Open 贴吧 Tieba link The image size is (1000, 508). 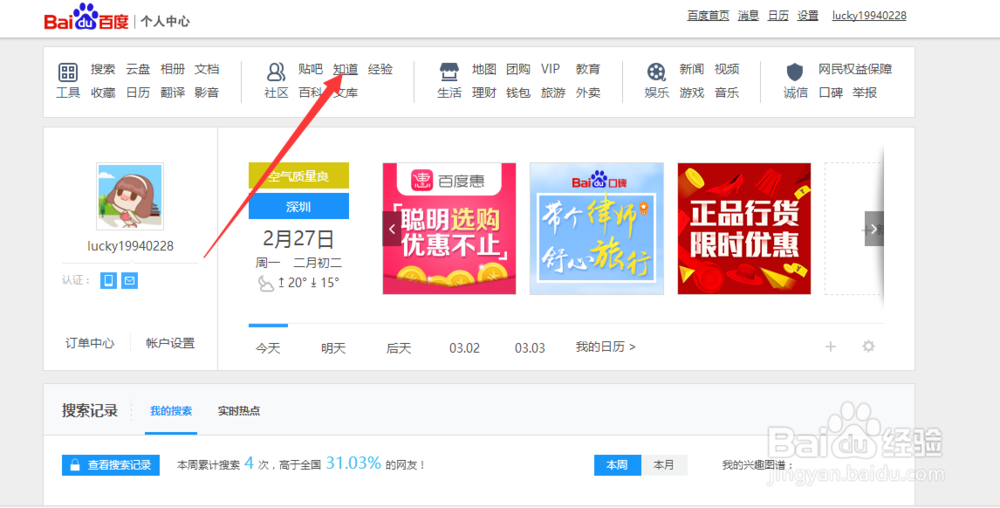pos(311,69)
